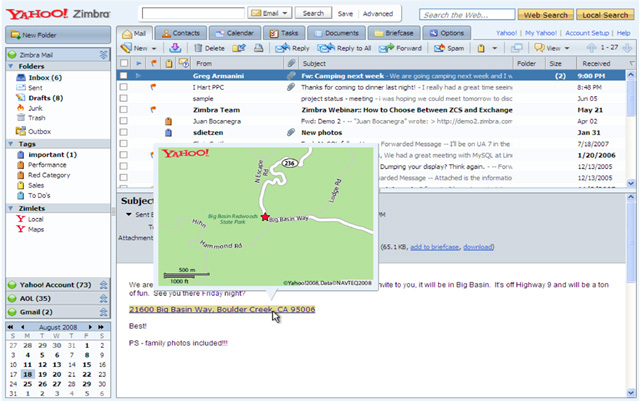Check the sample message checkbox
640x402 pixels.
(x=124, y=98)
